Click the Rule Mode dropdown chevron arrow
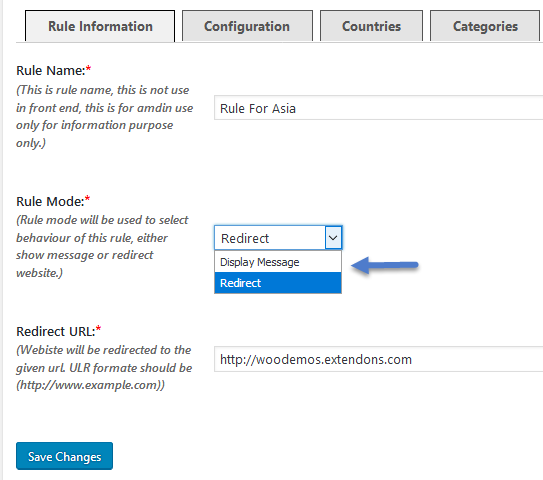The width and height of the screenshot is (543, 480). pos(333,238)
